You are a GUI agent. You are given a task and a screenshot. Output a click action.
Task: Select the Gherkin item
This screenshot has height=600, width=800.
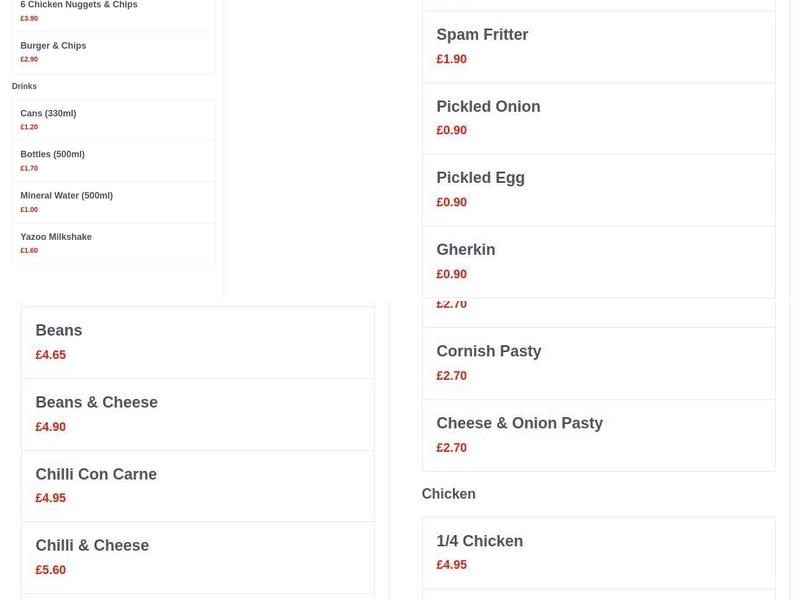tap(465, 250)
